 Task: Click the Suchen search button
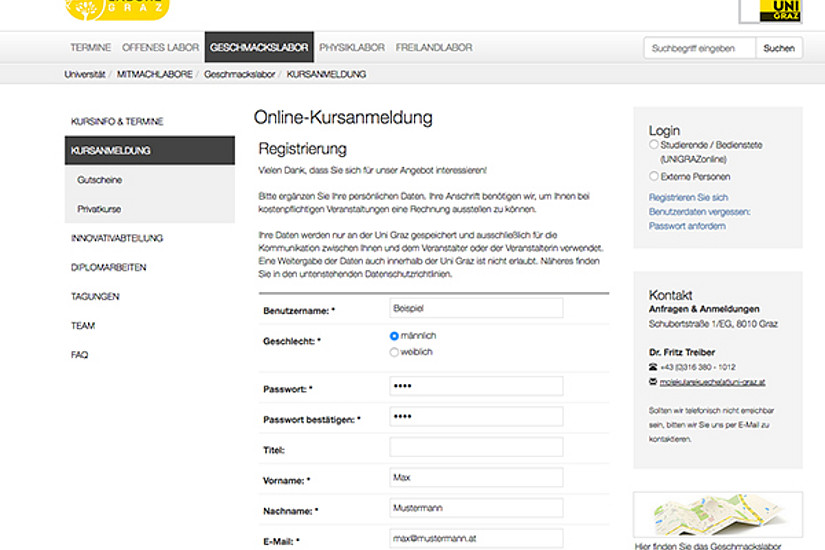click(779, 48)
